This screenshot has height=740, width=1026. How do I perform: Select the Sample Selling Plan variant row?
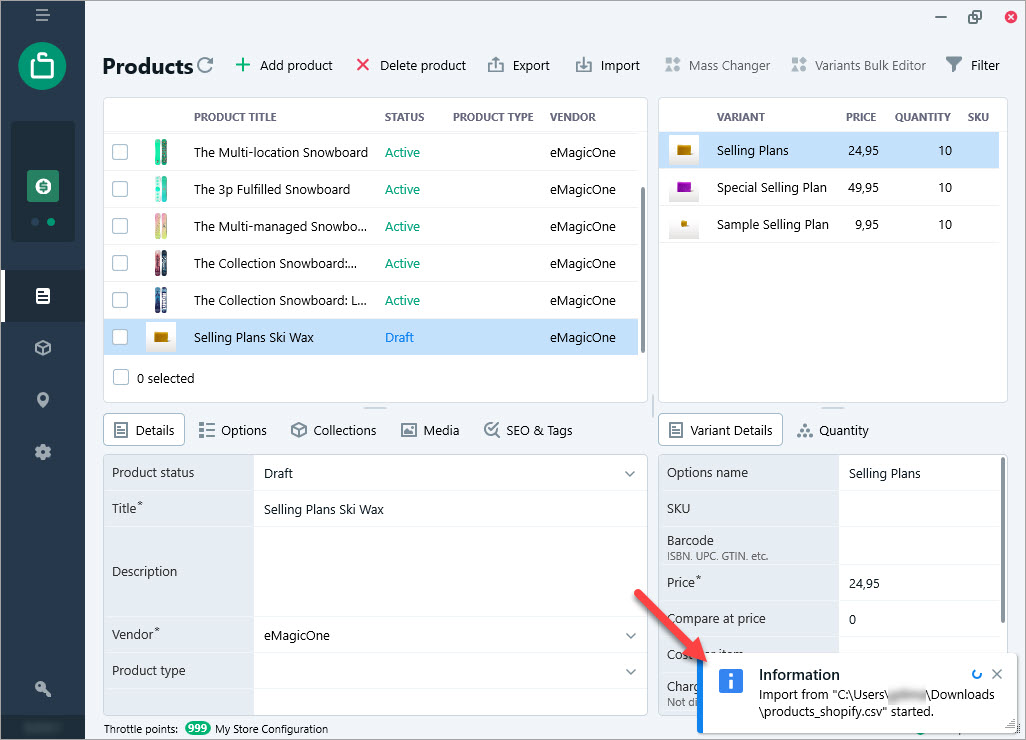[x=829, y=224]
